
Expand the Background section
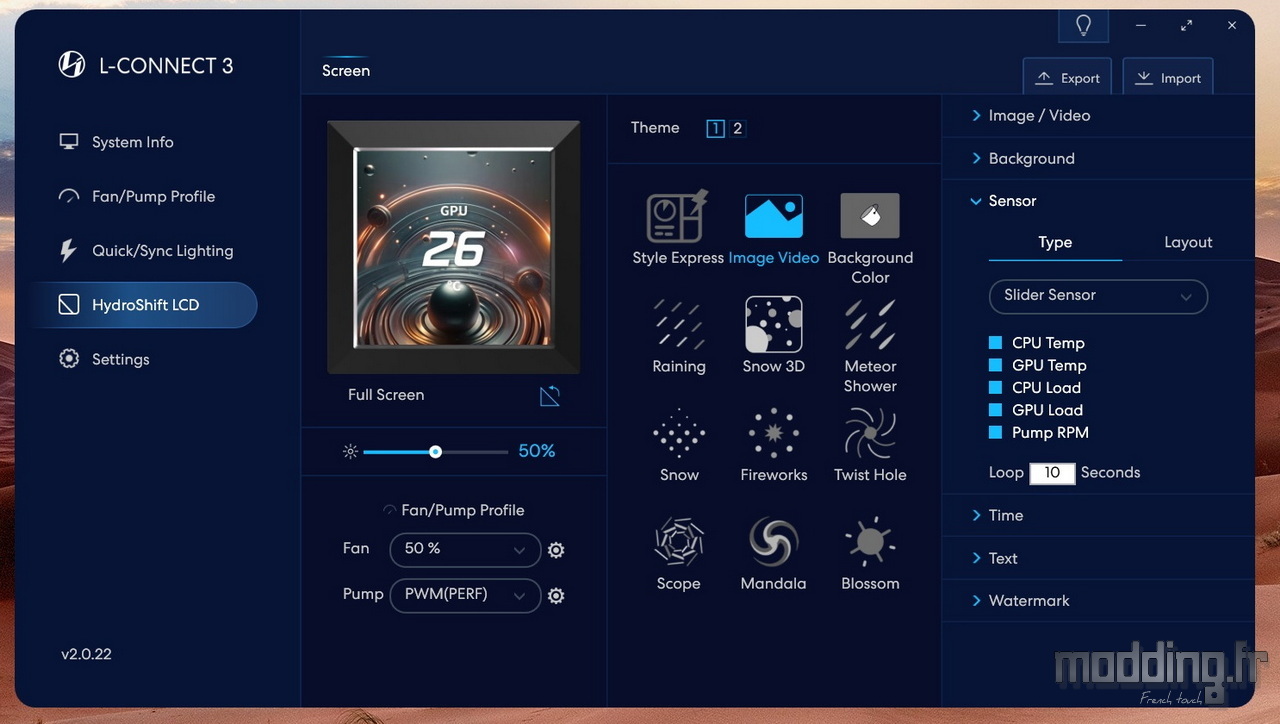(1098, 159)
